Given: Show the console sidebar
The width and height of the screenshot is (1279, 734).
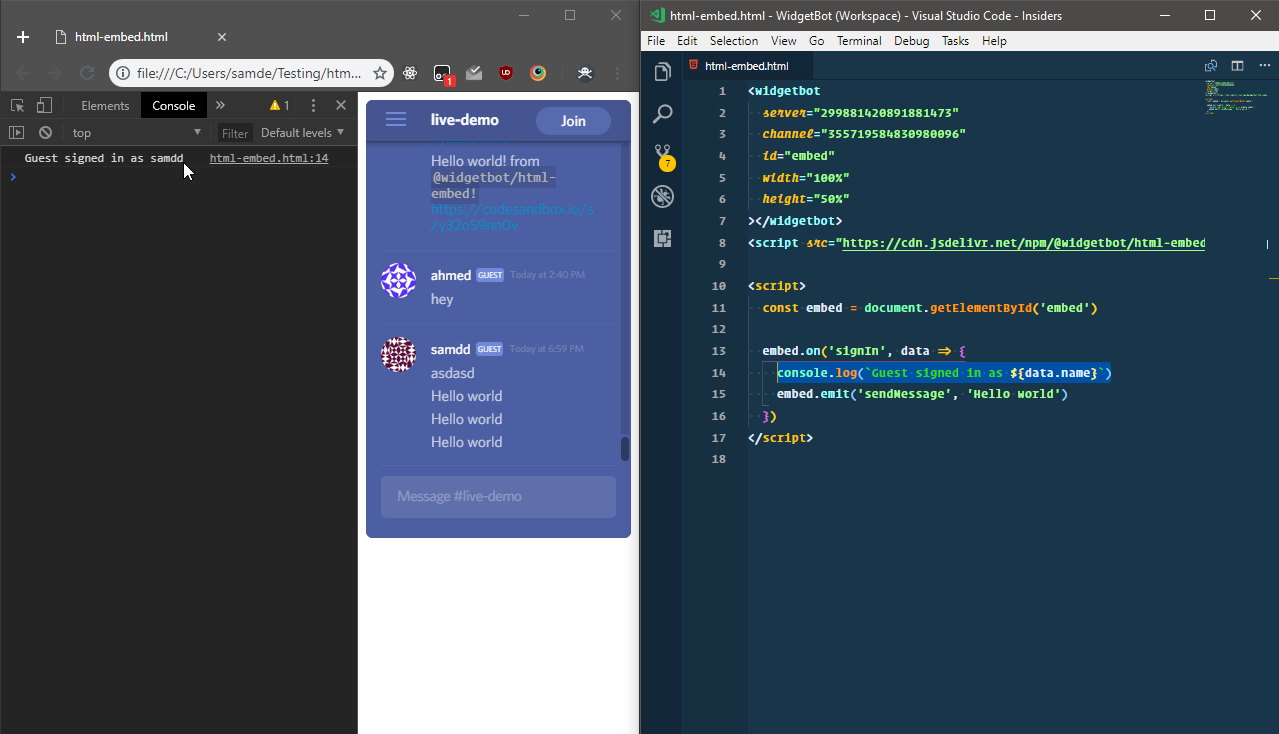Looking at the screenshot, I should (x=16, y=132).
